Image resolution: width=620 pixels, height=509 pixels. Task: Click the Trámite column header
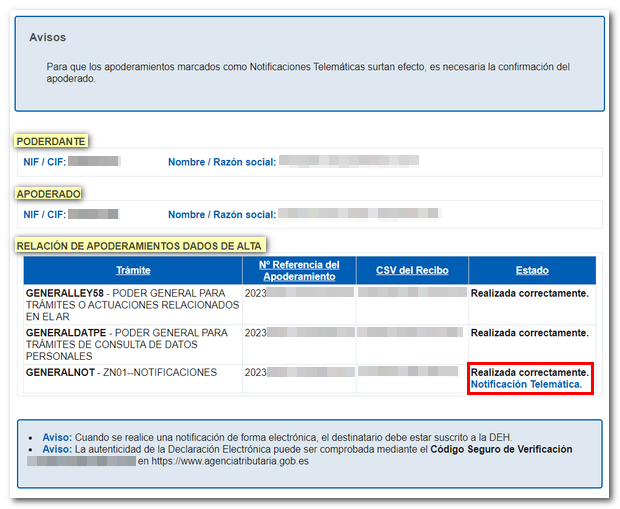[133, 271]
